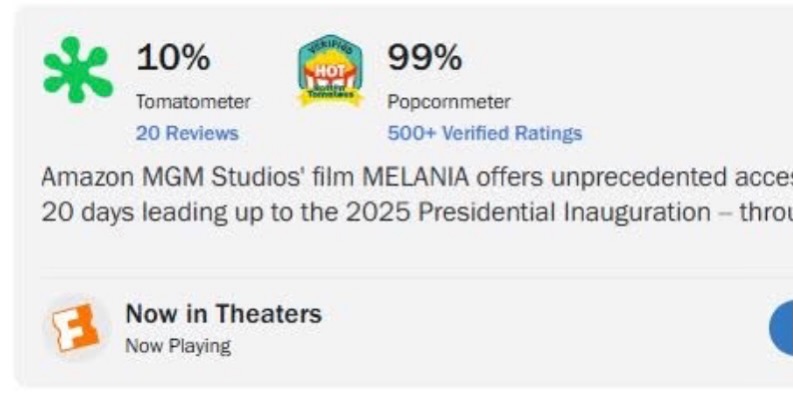Click the divider line above Now in Theaters
The image size is (793, 415).
(x=417, y=277)
